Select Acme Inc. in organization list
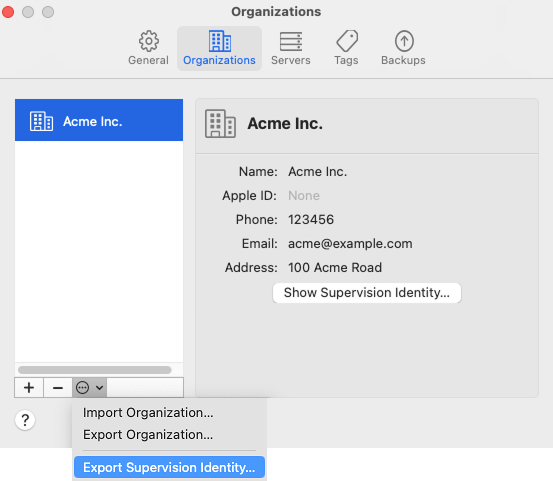The height and width of the screenshot is (481, 553). click(x=99, y=120)
